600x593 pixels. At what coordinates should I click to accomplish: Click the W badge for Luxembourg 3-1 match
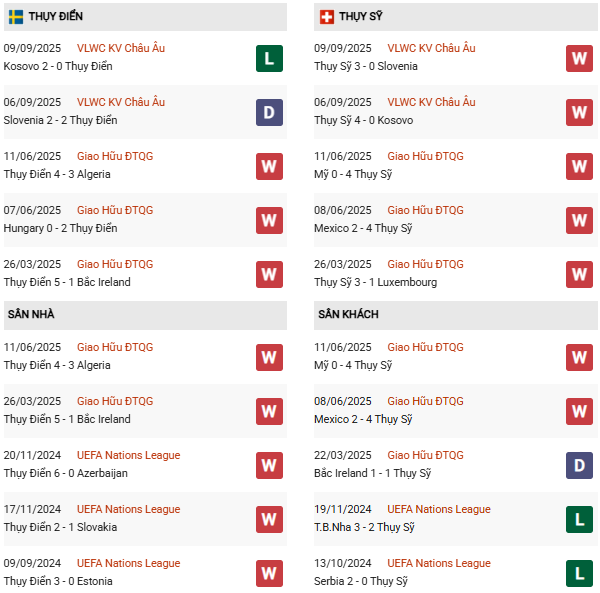tap(580, 274)
